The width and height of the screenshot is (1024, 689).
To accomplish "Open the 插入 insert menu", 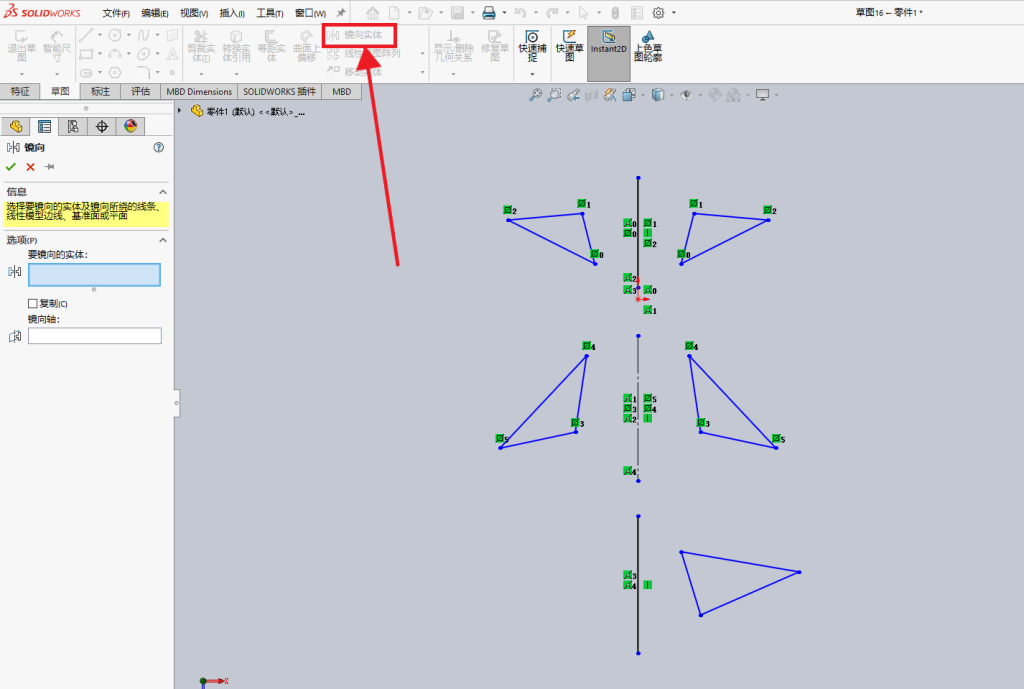I will click(x=232, y=13).
